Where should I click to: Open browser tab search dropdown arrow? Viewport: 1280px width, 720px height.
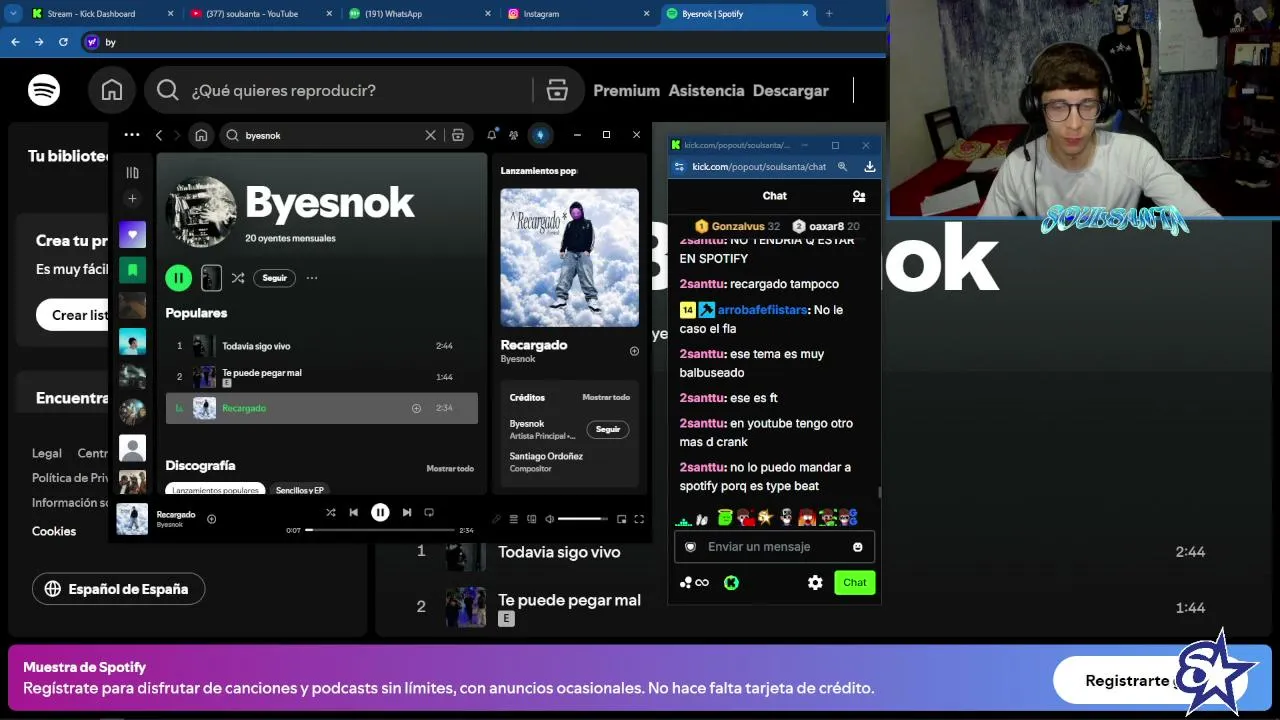[13, 14]
